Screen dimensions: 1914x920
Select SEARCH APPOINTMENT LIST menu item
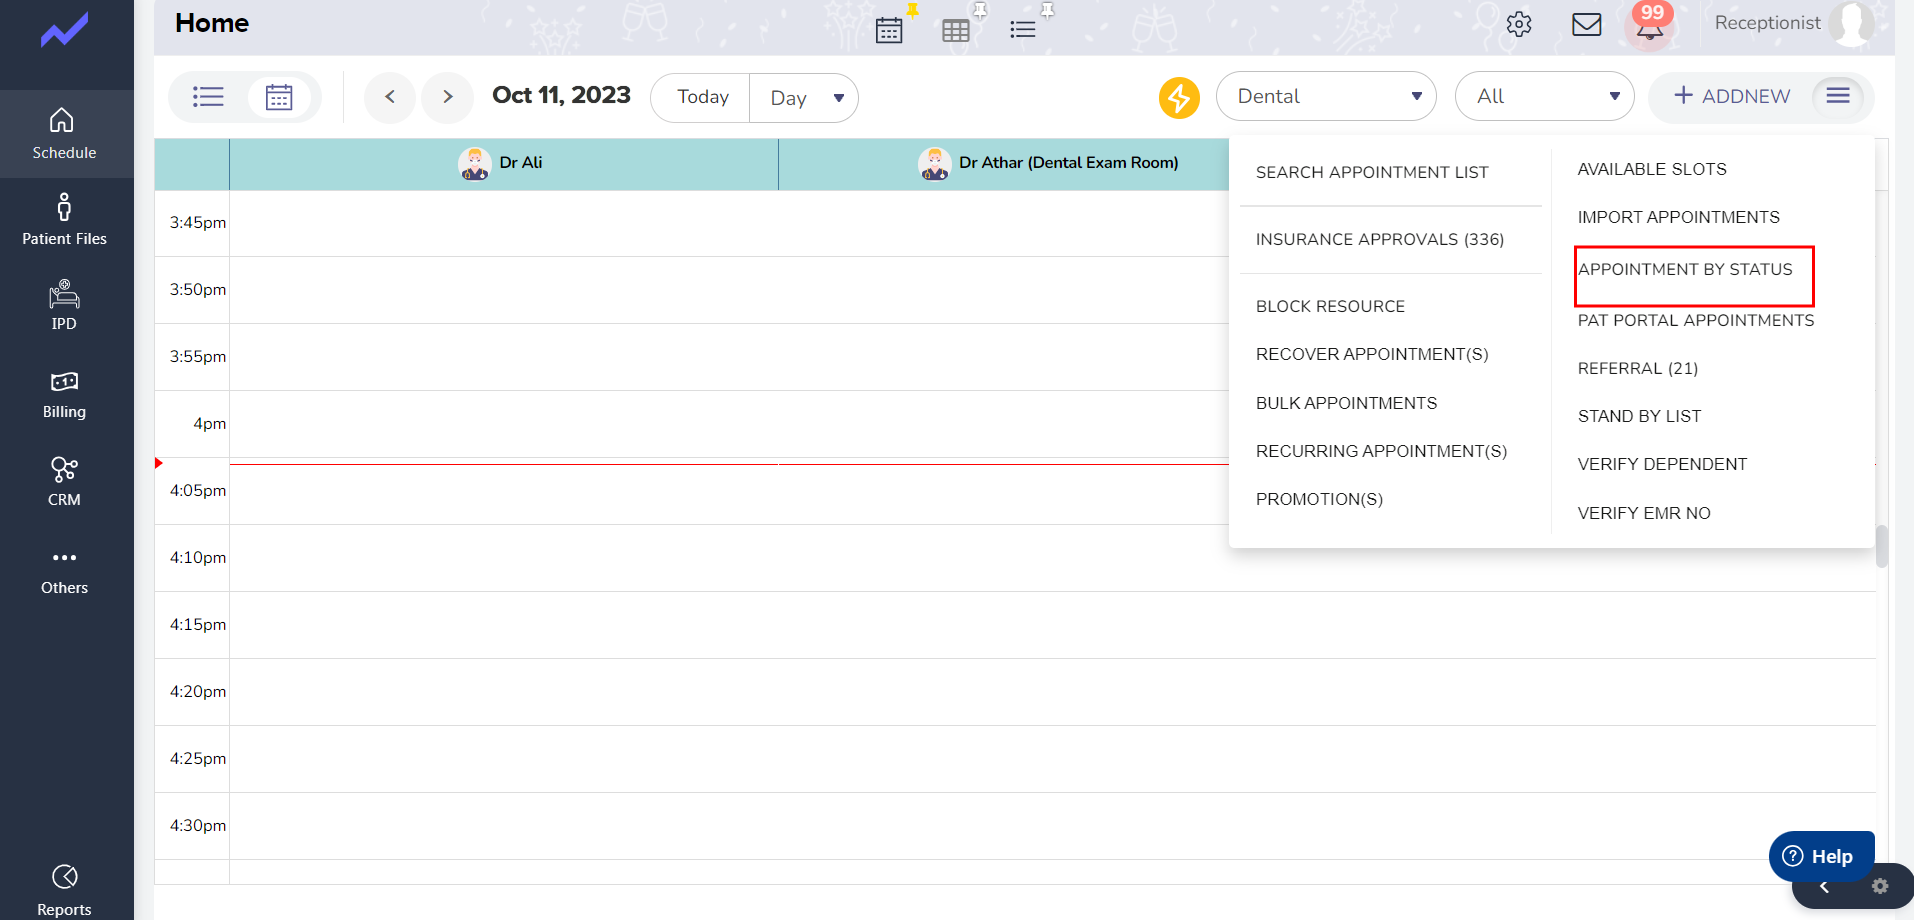(1372, 172)
